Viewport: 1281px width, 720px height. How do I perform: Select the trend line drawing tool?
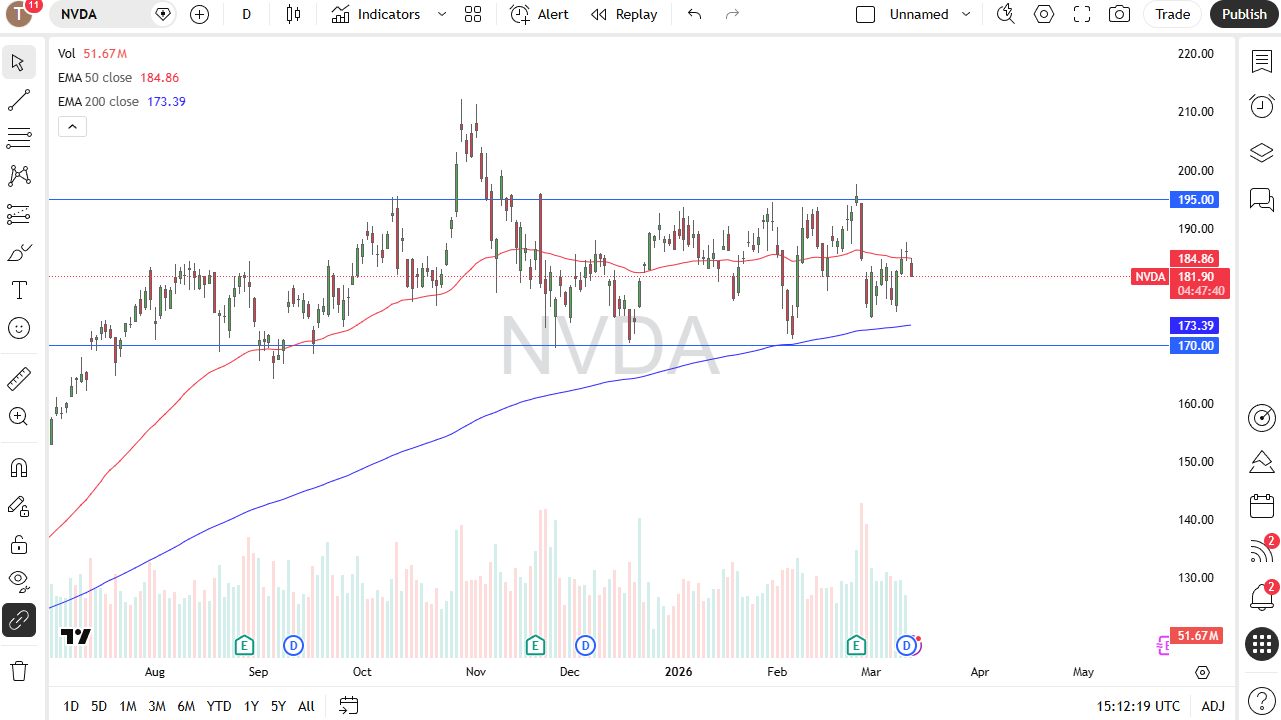tap(18, 99)
